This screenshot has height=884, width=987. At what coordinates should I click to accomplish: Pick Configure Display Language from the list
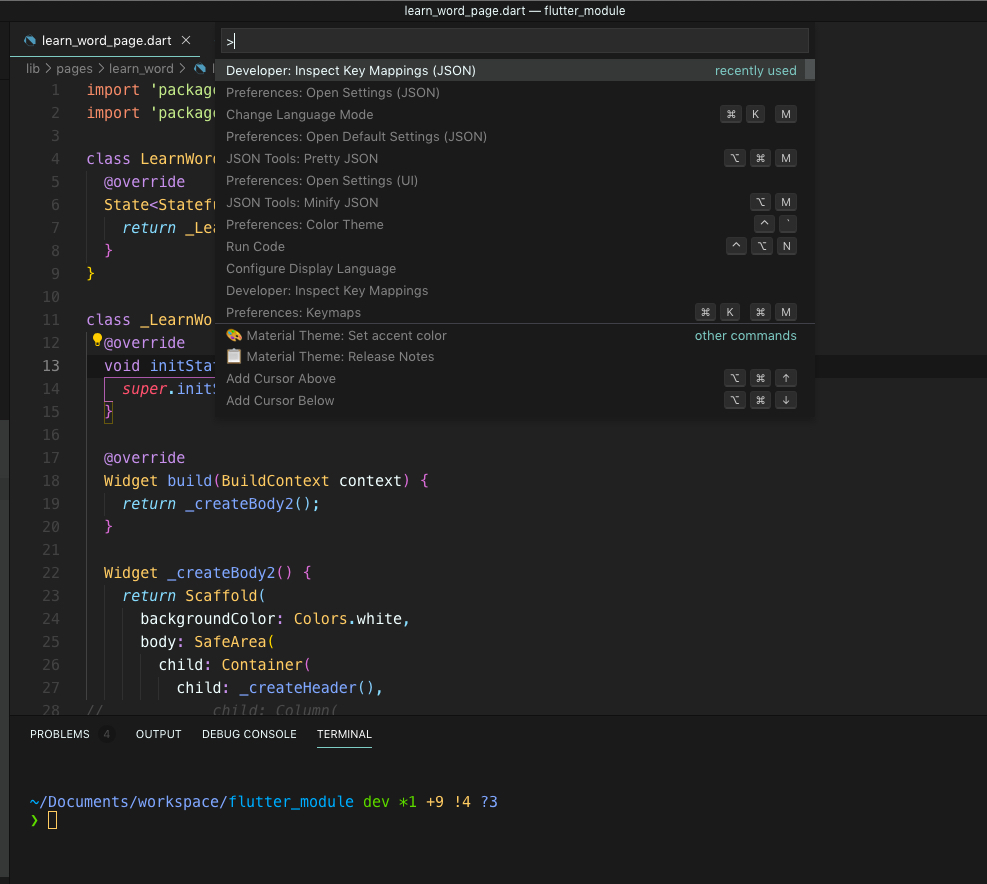click(x=311, y=269)
